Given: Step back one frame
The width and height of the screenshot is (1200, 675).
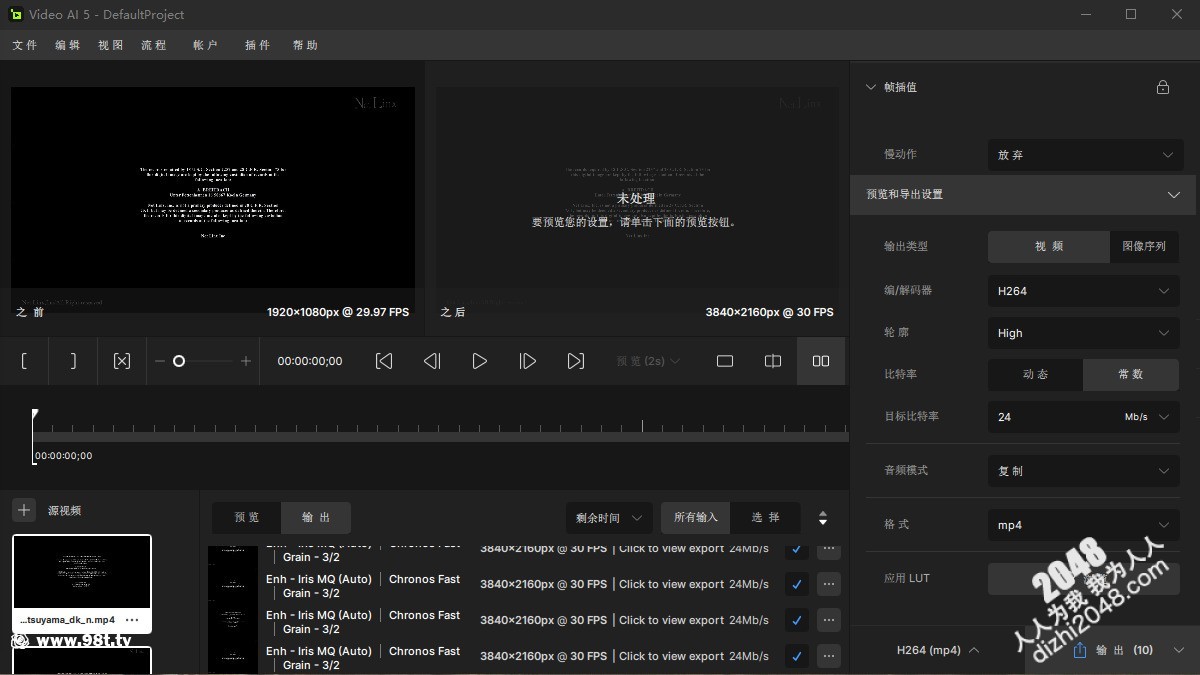Looking at the screenshot, I should click(432, 361).
